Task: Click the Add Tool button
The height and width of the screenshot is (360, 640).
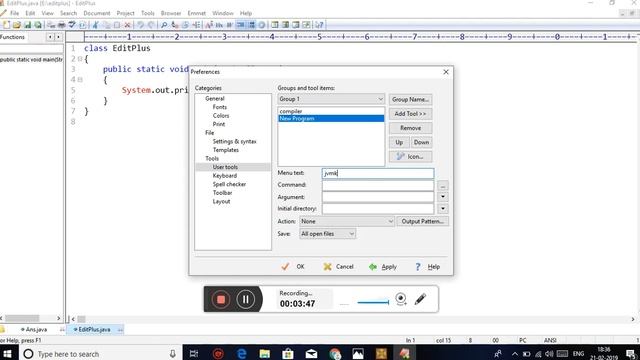Action: tap(410, 114)
